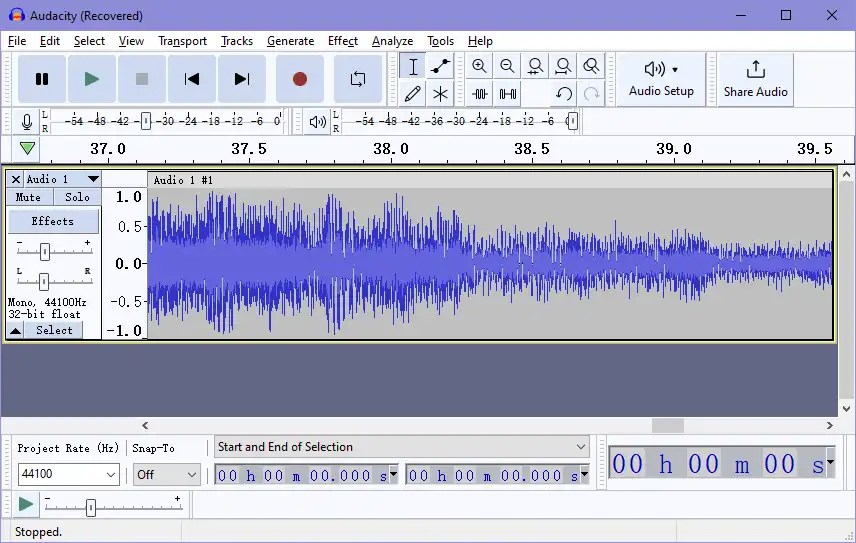This screenshot has height=543, width=856.
Task: Click the horizontal scroll left arrow
Action: point(145,425)
